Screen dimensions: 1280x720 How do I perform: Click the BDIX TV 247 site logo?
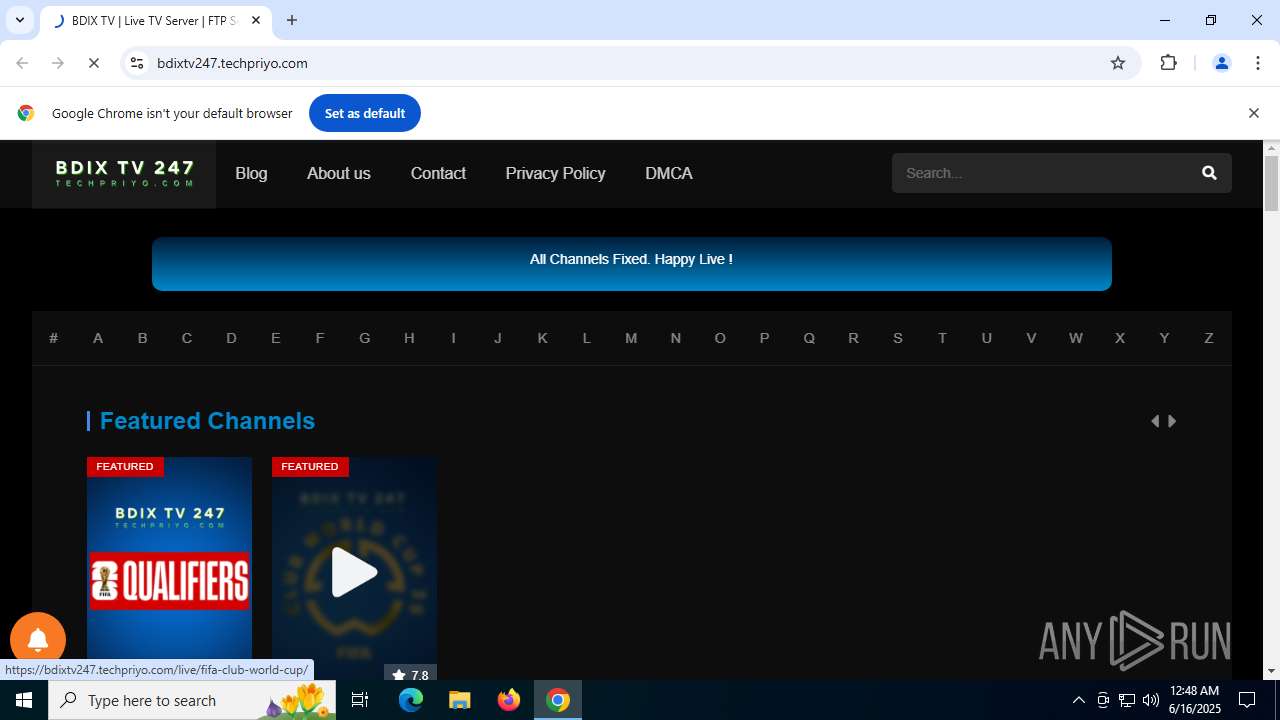pos(124,174)
